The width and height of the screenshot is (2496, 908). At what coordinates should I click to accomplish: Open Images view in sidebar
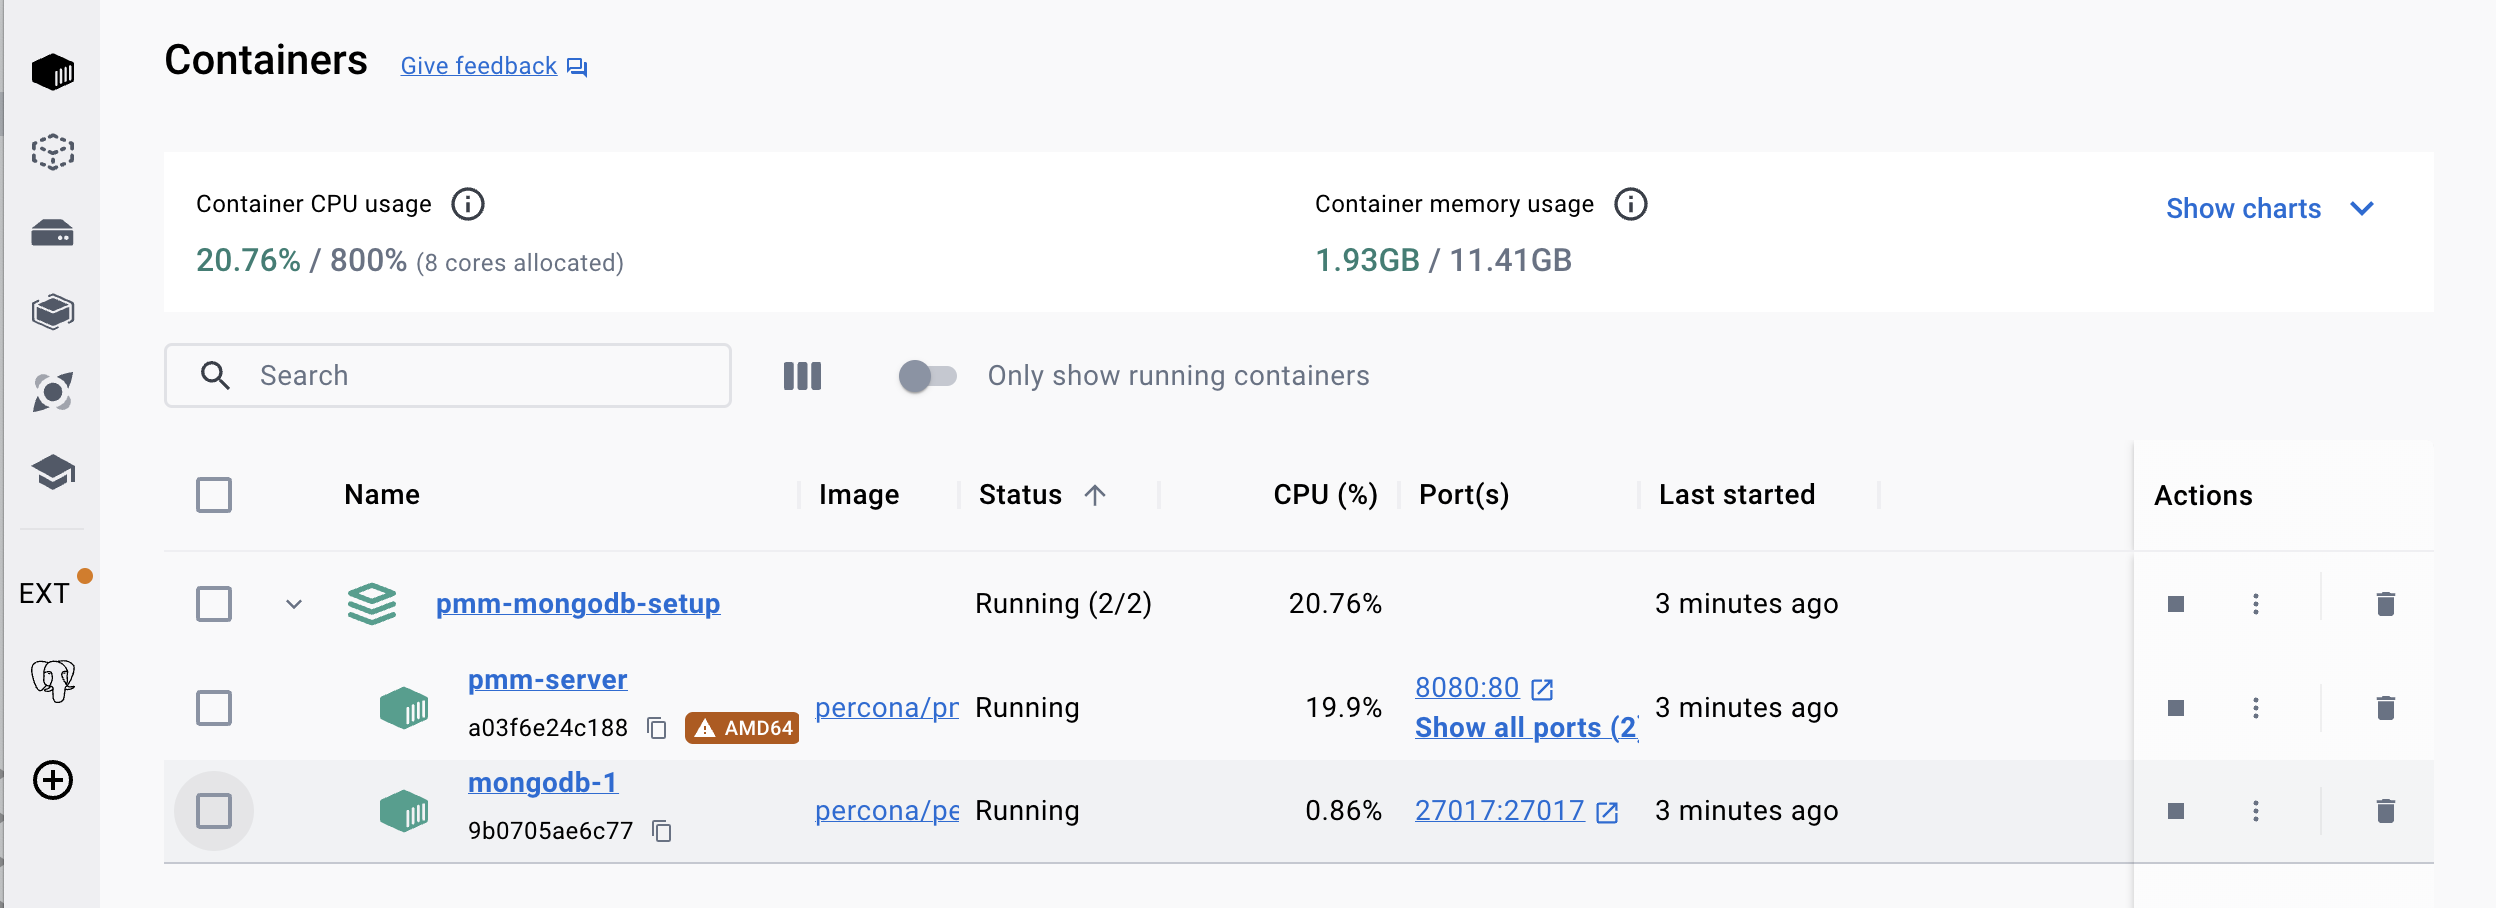tap(53, 152)
